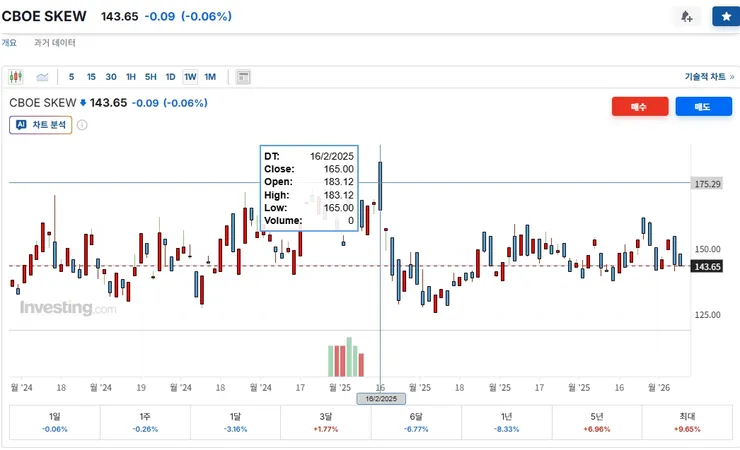Select the 1주 performance period
740x450 pixels.
pyautogui.click(x=145, y=422)
